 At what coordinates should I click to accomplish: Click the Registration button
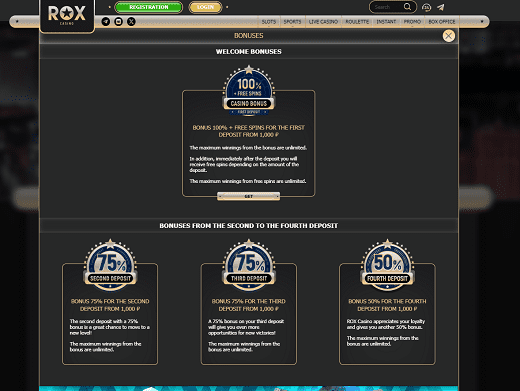(149, 7)
